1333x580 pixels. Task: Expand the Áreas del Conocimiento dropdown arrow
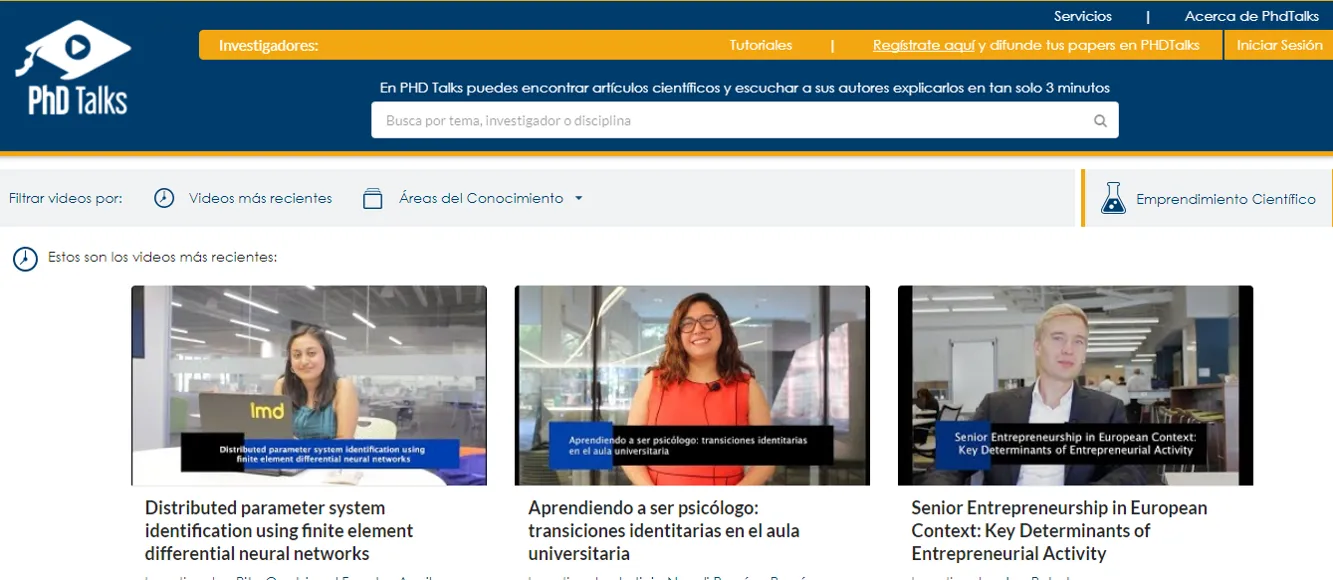pos(578,198)
